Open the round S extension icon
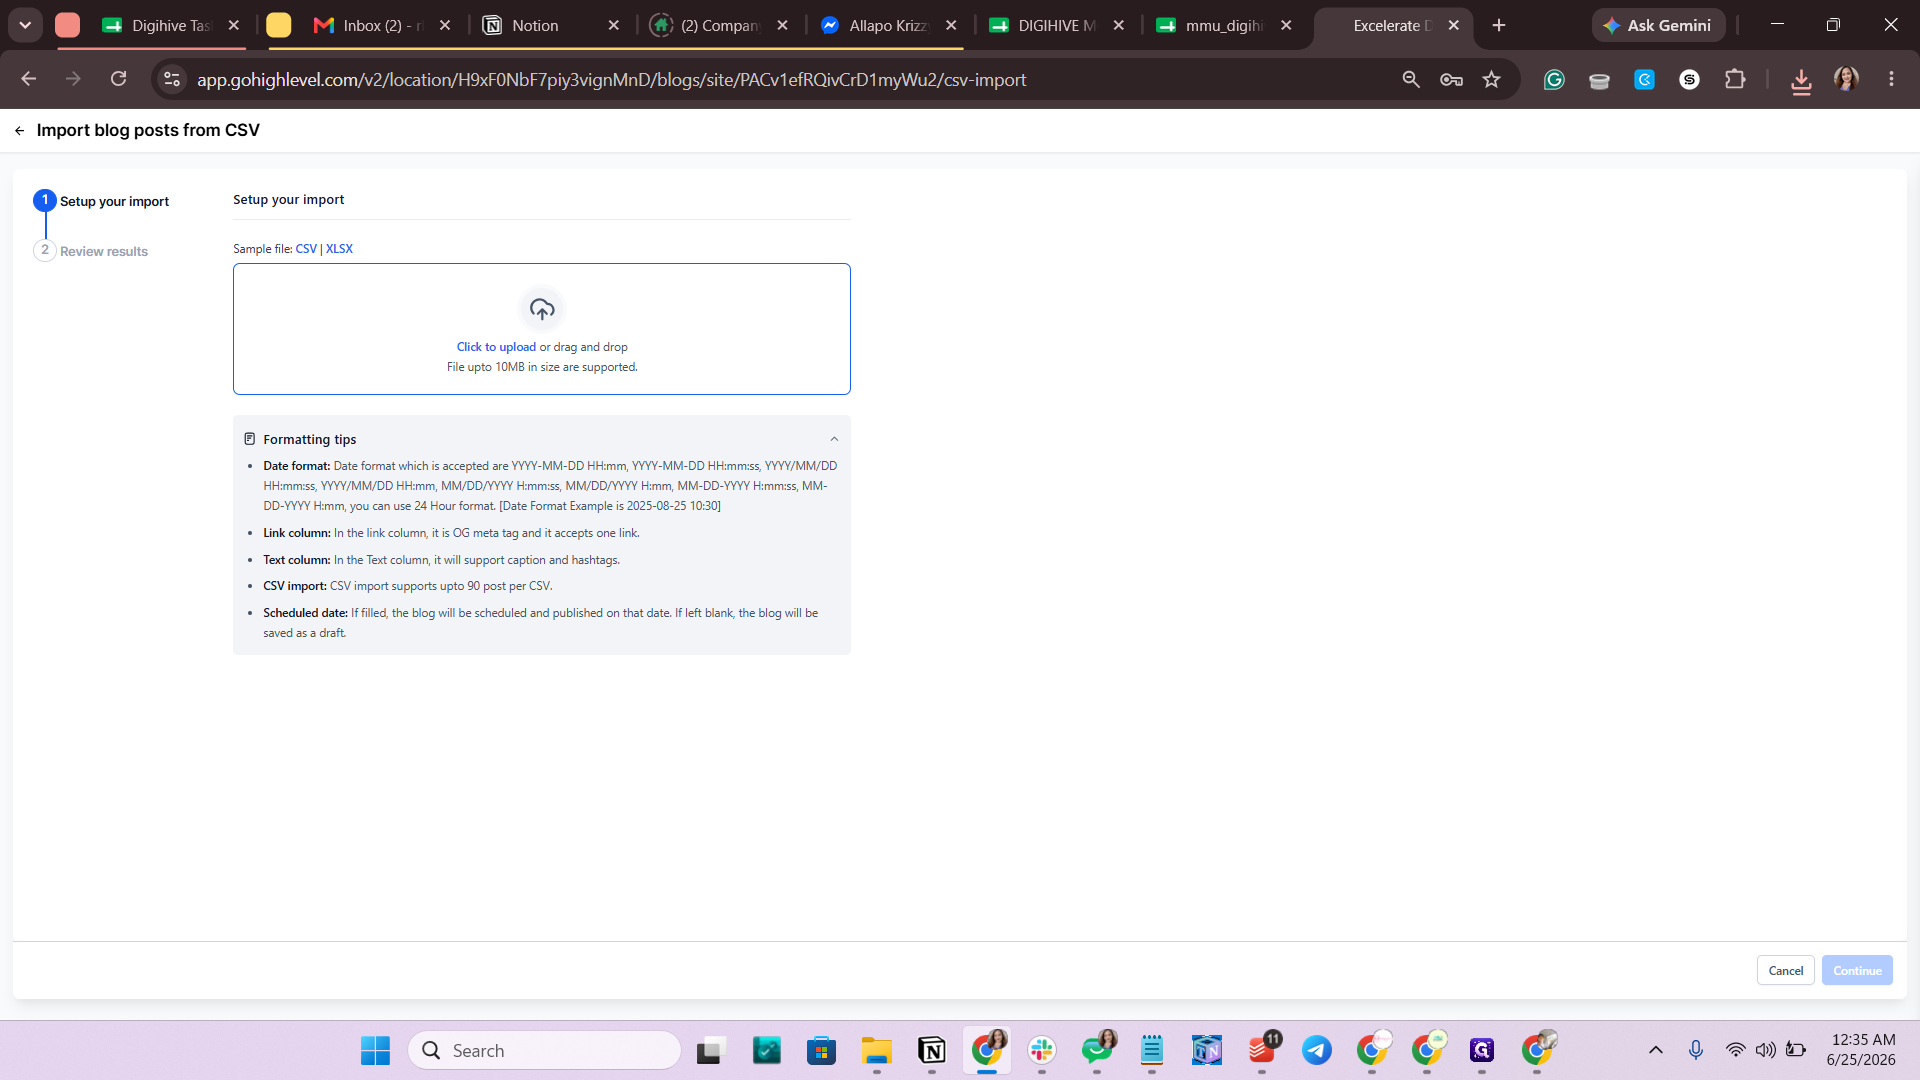 (x=1689, y=80)
